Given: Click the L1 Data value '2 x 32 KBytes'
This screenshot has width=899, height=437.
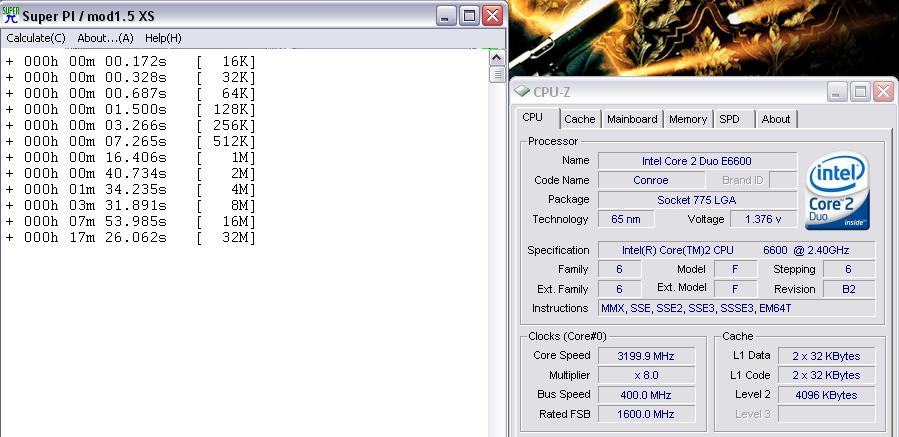Looking at the screenshot, I should (x=826, y=356).
